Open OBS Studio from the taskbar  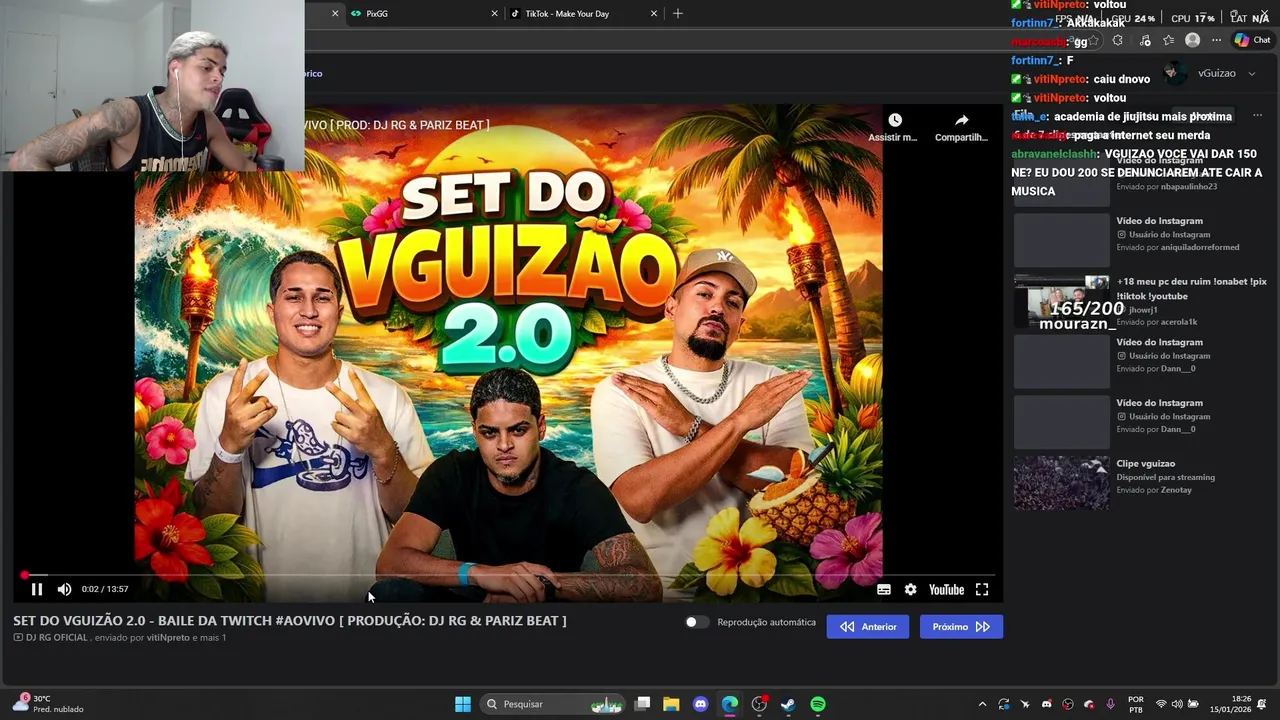point(759,704)
